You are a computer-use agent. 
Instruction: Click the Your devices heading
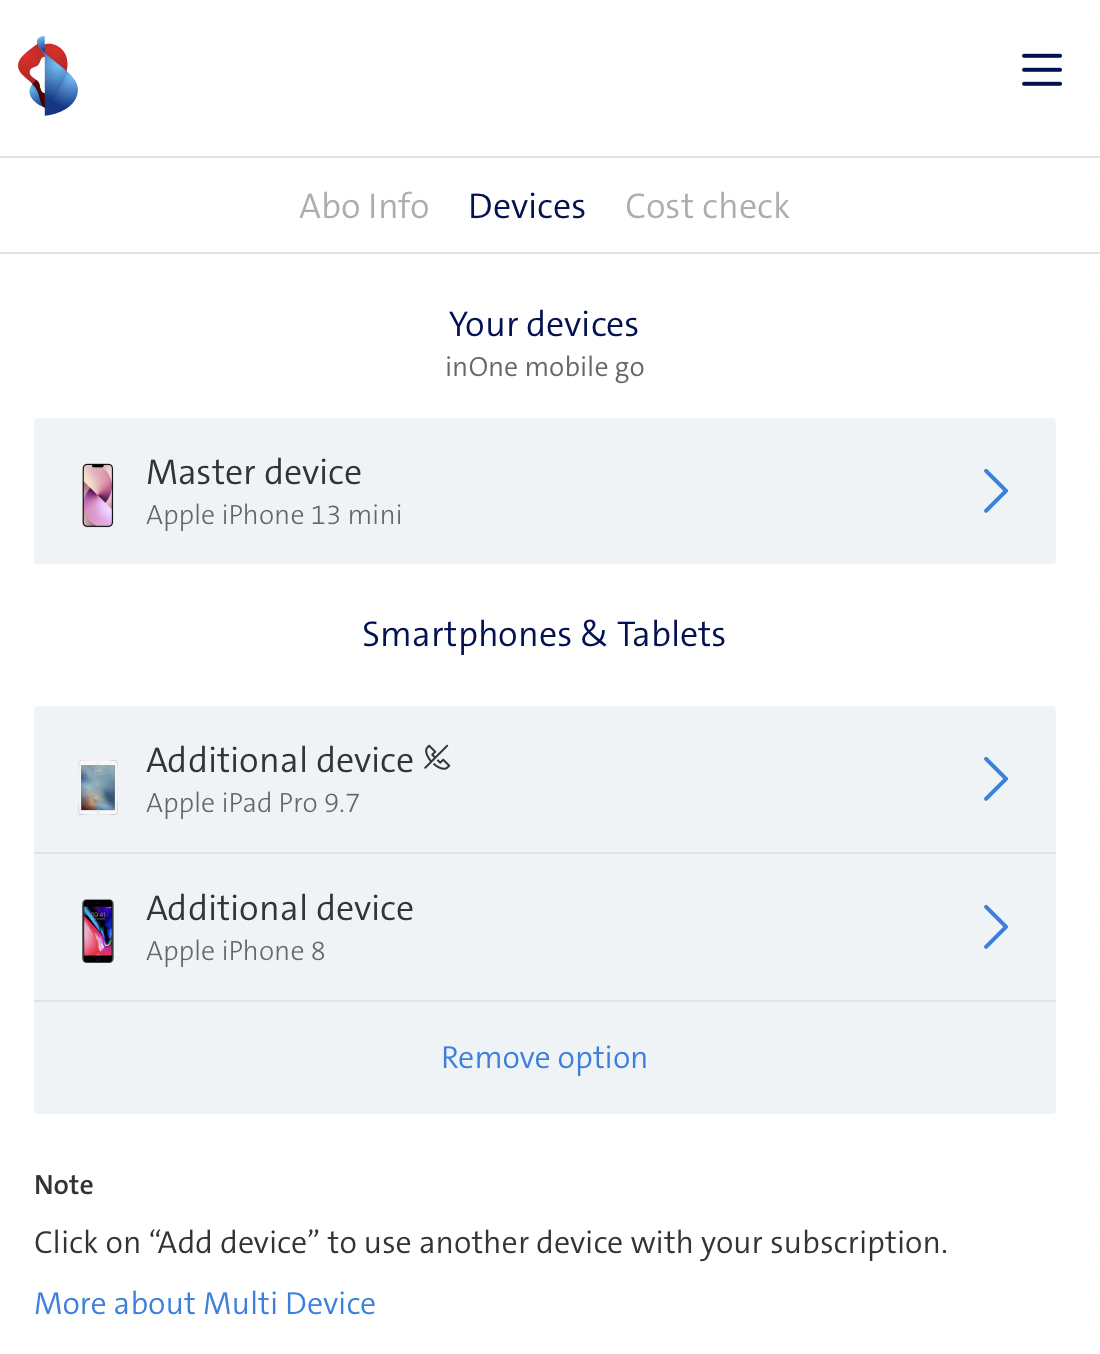pyautogui.click(x=544, y=324)
